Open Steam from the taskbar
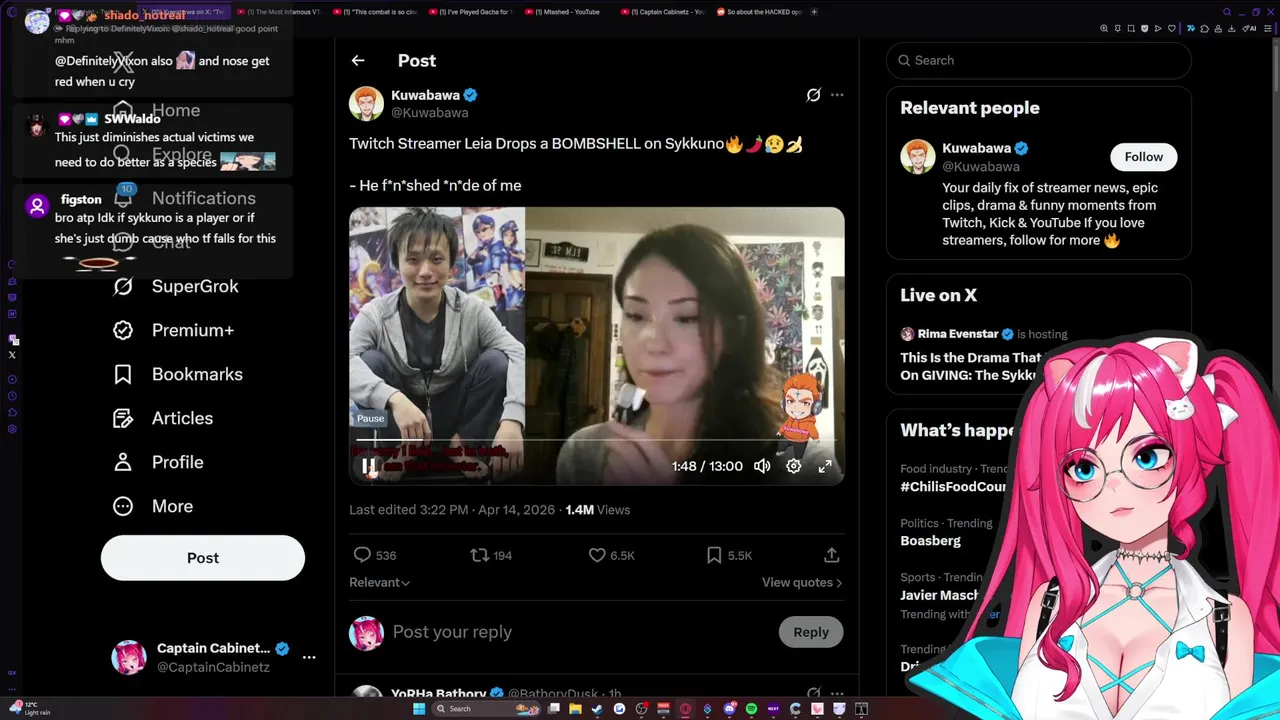This screenshot has height=720, width=1280. click(x=597, y=709)
